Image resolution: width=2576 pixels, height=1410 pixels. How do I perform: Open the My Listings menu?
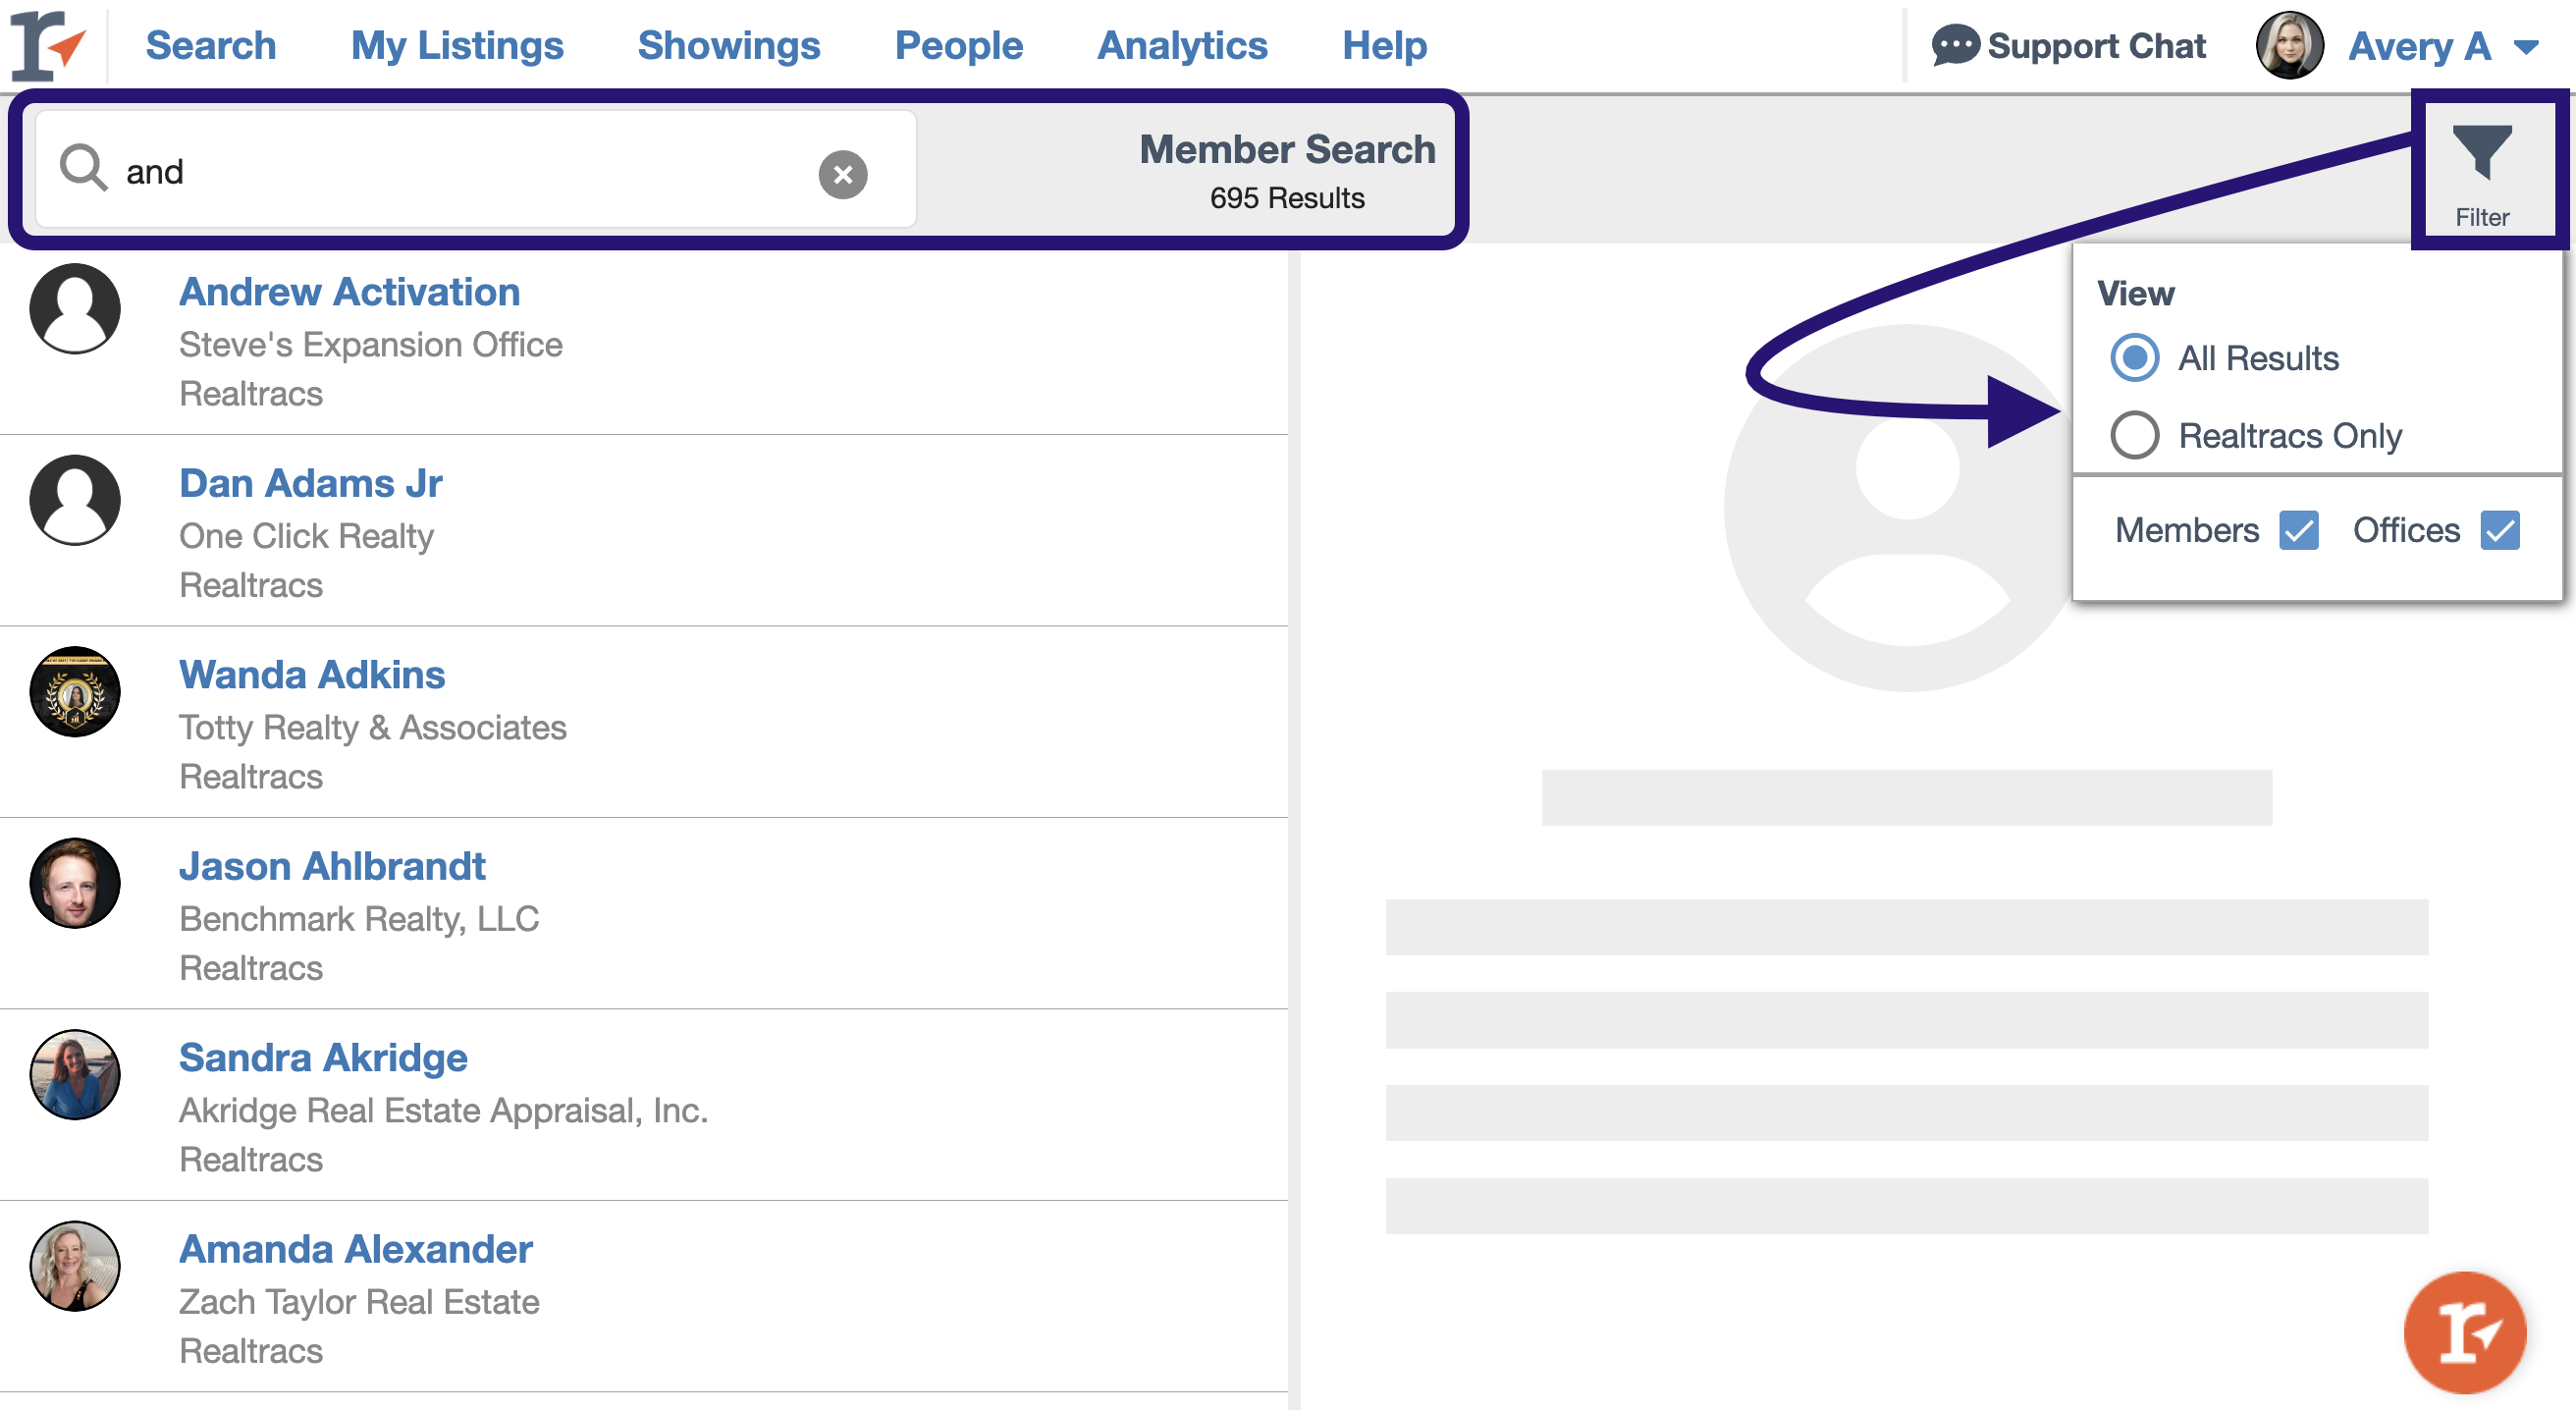point(457,46)
